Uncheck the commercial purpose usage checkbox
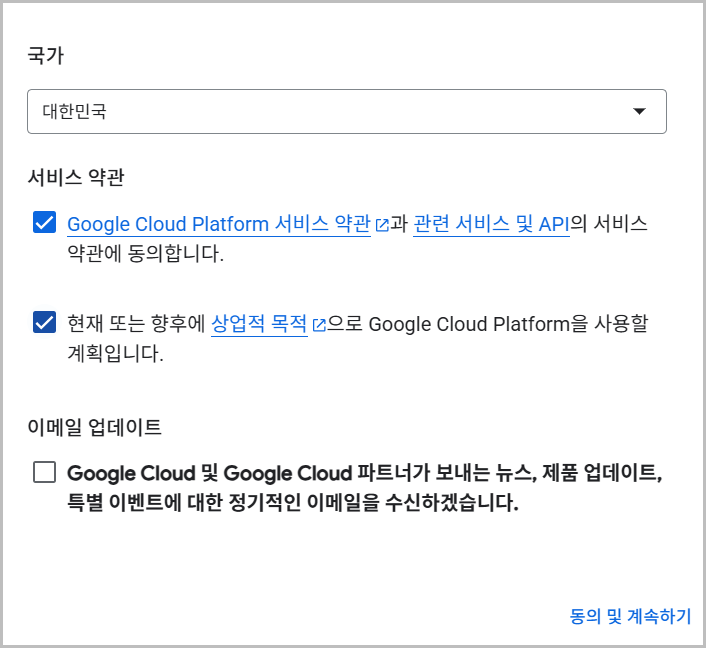This screenshot has height=648, width=706. (x=44, y=322)
